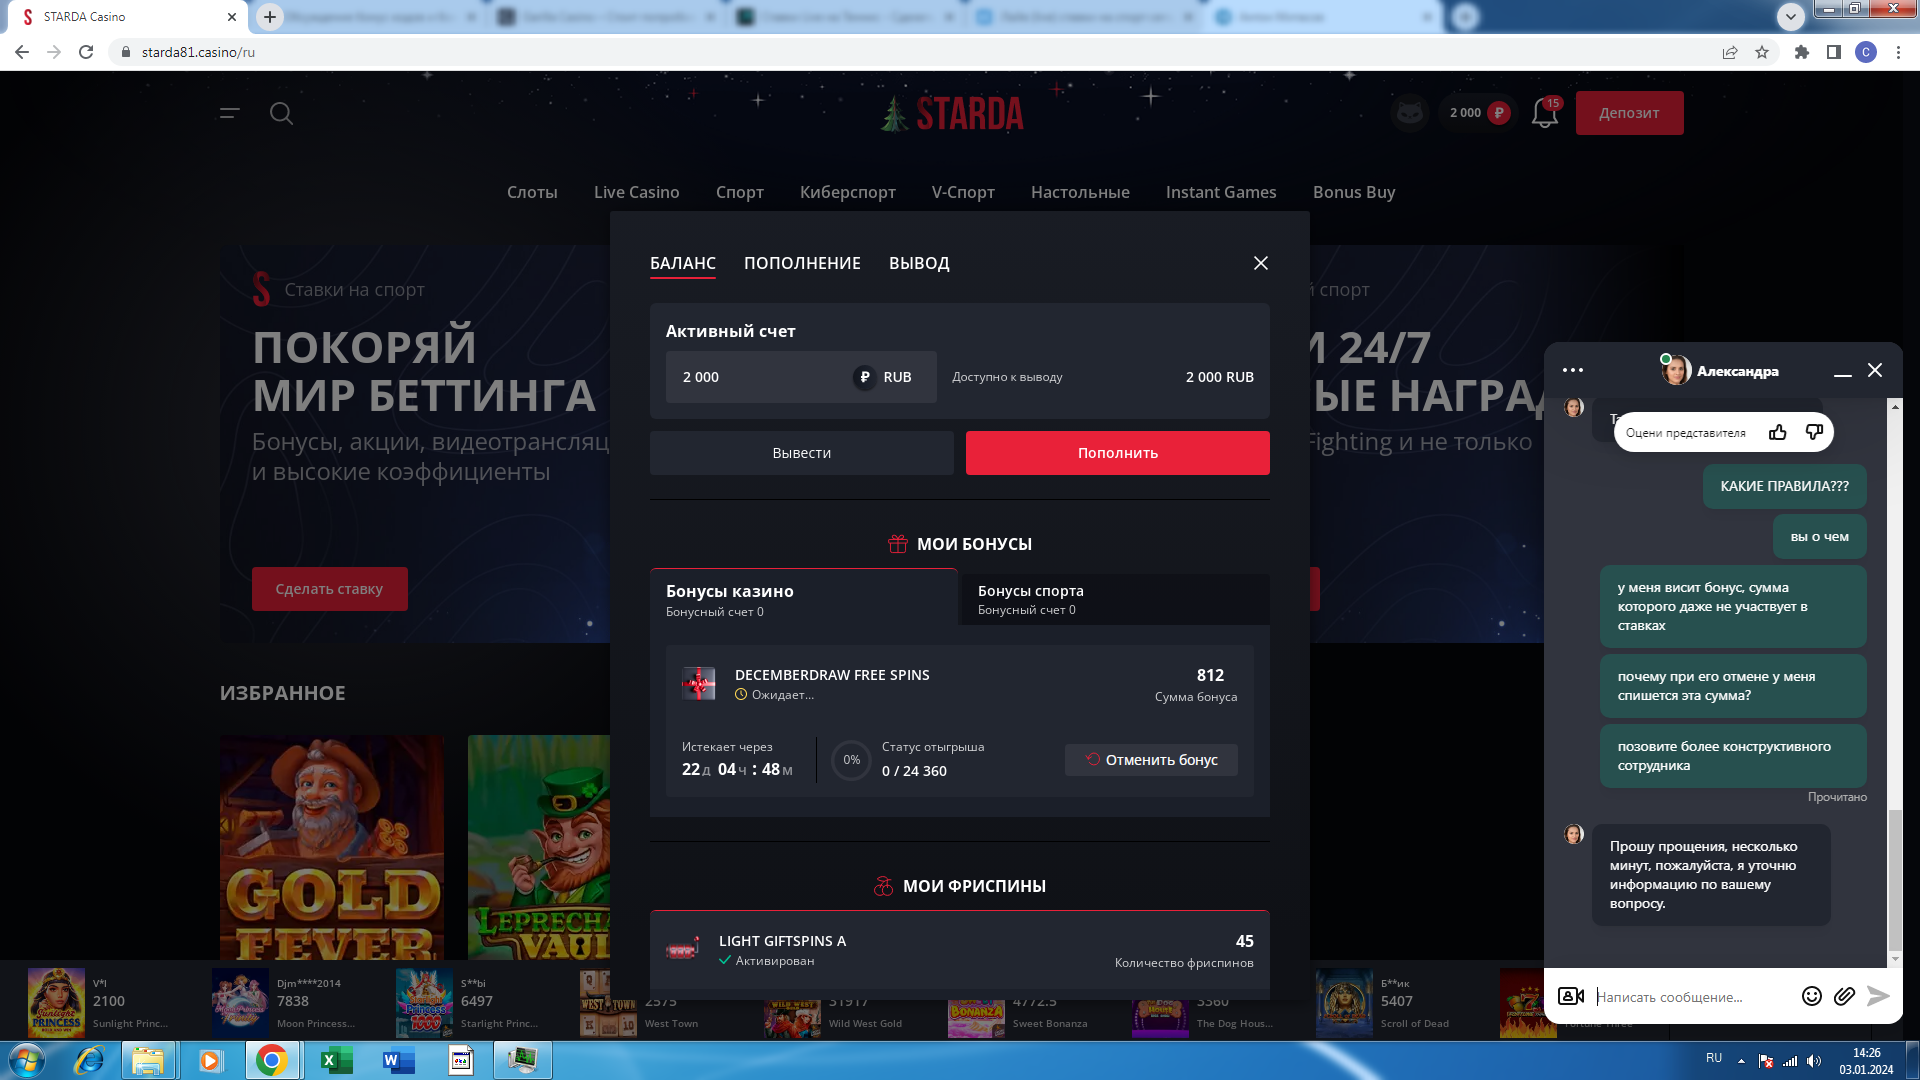Start video call in chat

point(1571,996)
